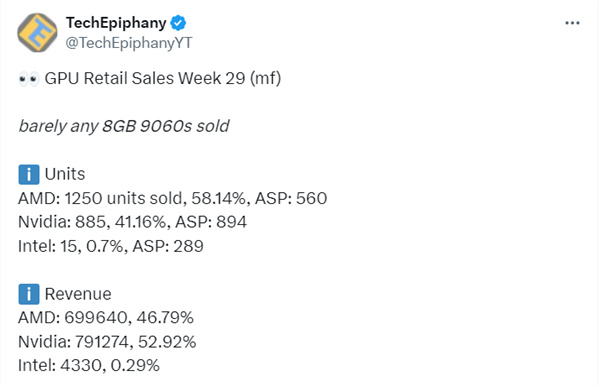Click the info icon beside Units
This screenshot has width=600, height=386.
pos(29,174)
